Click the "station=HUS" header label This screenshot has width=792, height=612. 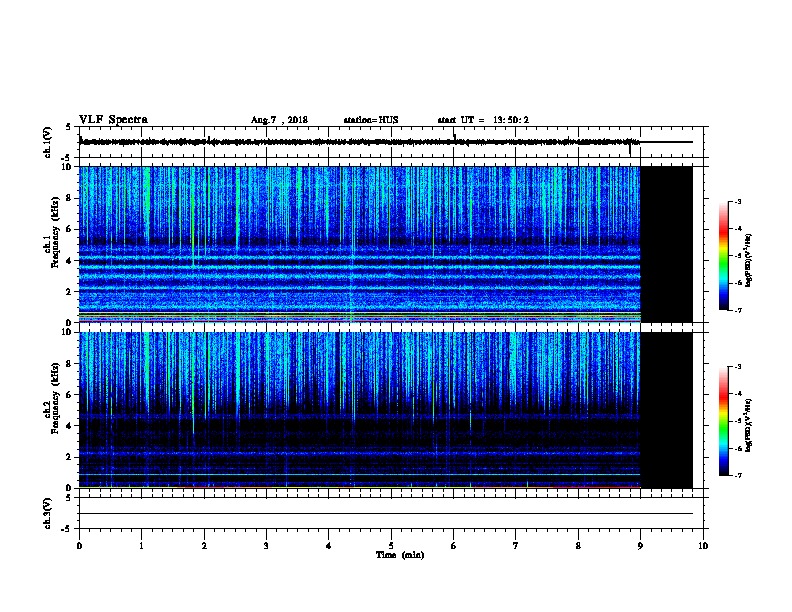[371, 120]
